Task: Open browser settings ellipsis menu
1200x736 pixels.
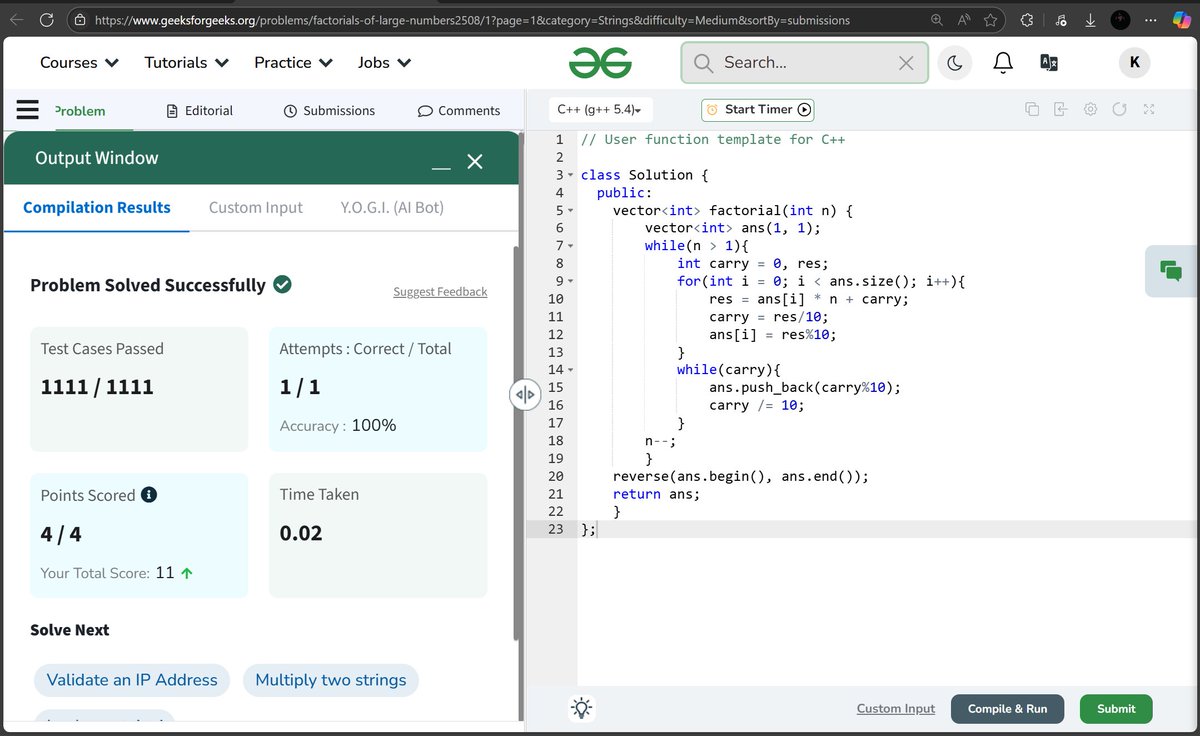Action: pos(1150,19)
